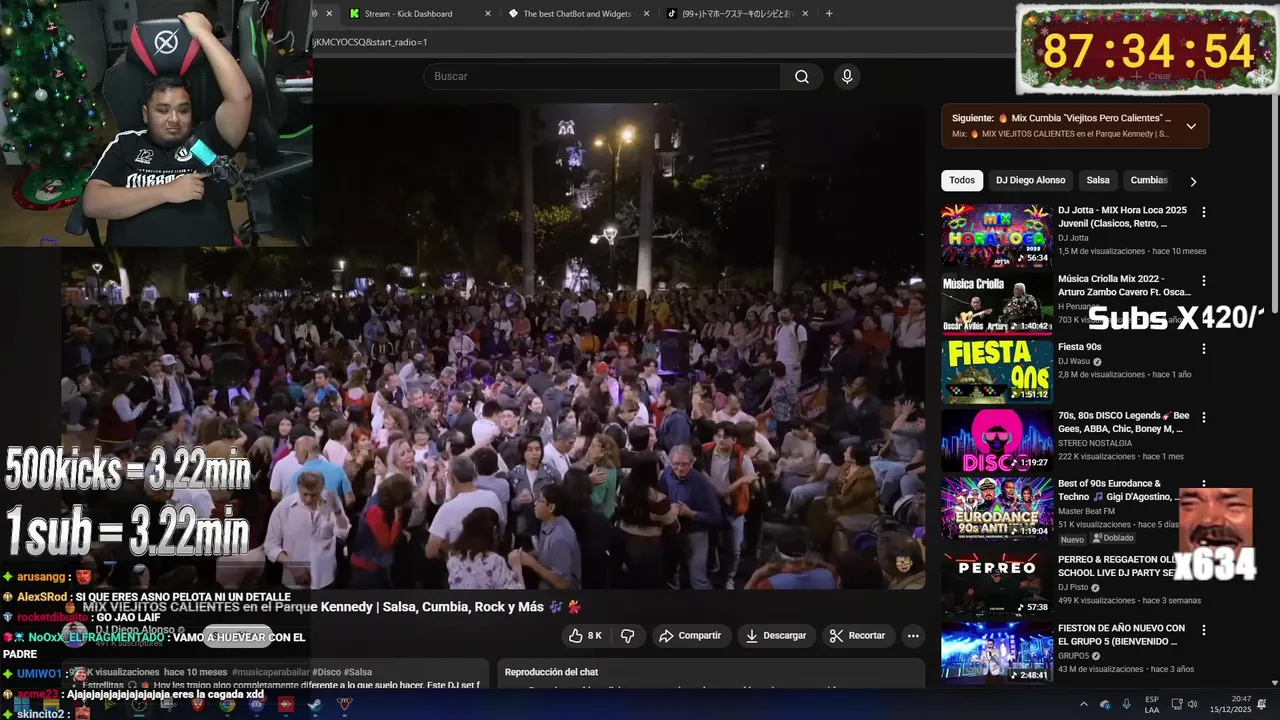
Task: Open the 70s, 80s DISCO Legends thumbnail
Action: pyautogui.click(x=996, y=440)
